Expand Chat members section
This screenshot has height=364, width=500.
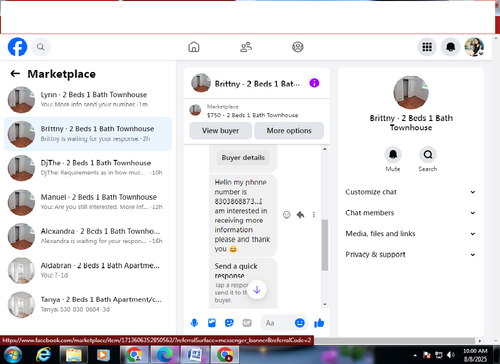(410, 213)
